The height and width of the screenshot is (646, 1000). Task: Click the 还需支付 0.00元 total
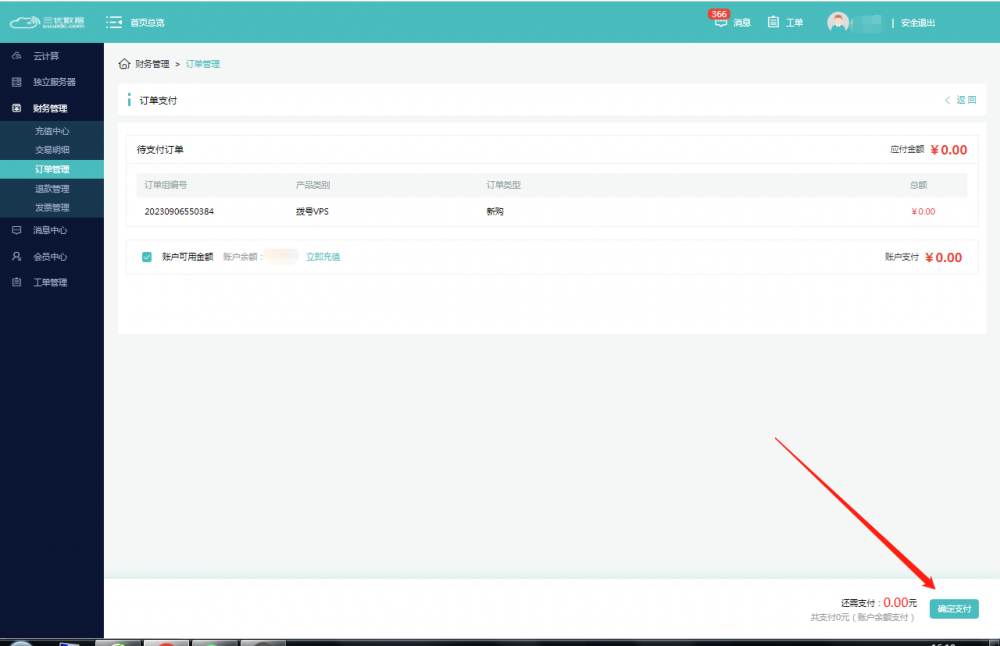click(x=879, y=603)
